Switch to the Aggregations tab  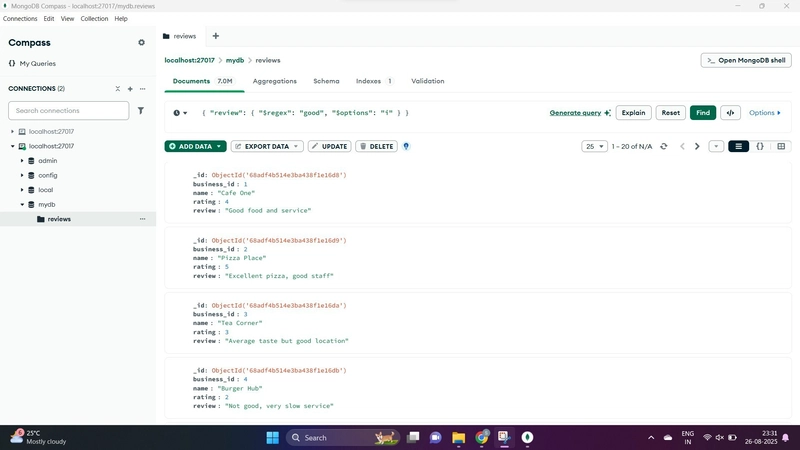click(274, 81)
